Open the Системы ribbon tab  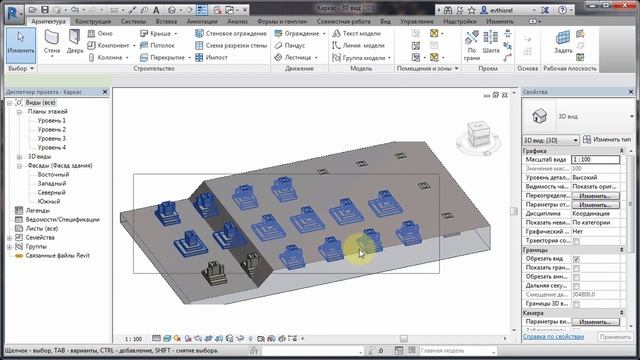pyautogui.click(x=133, y=21)
